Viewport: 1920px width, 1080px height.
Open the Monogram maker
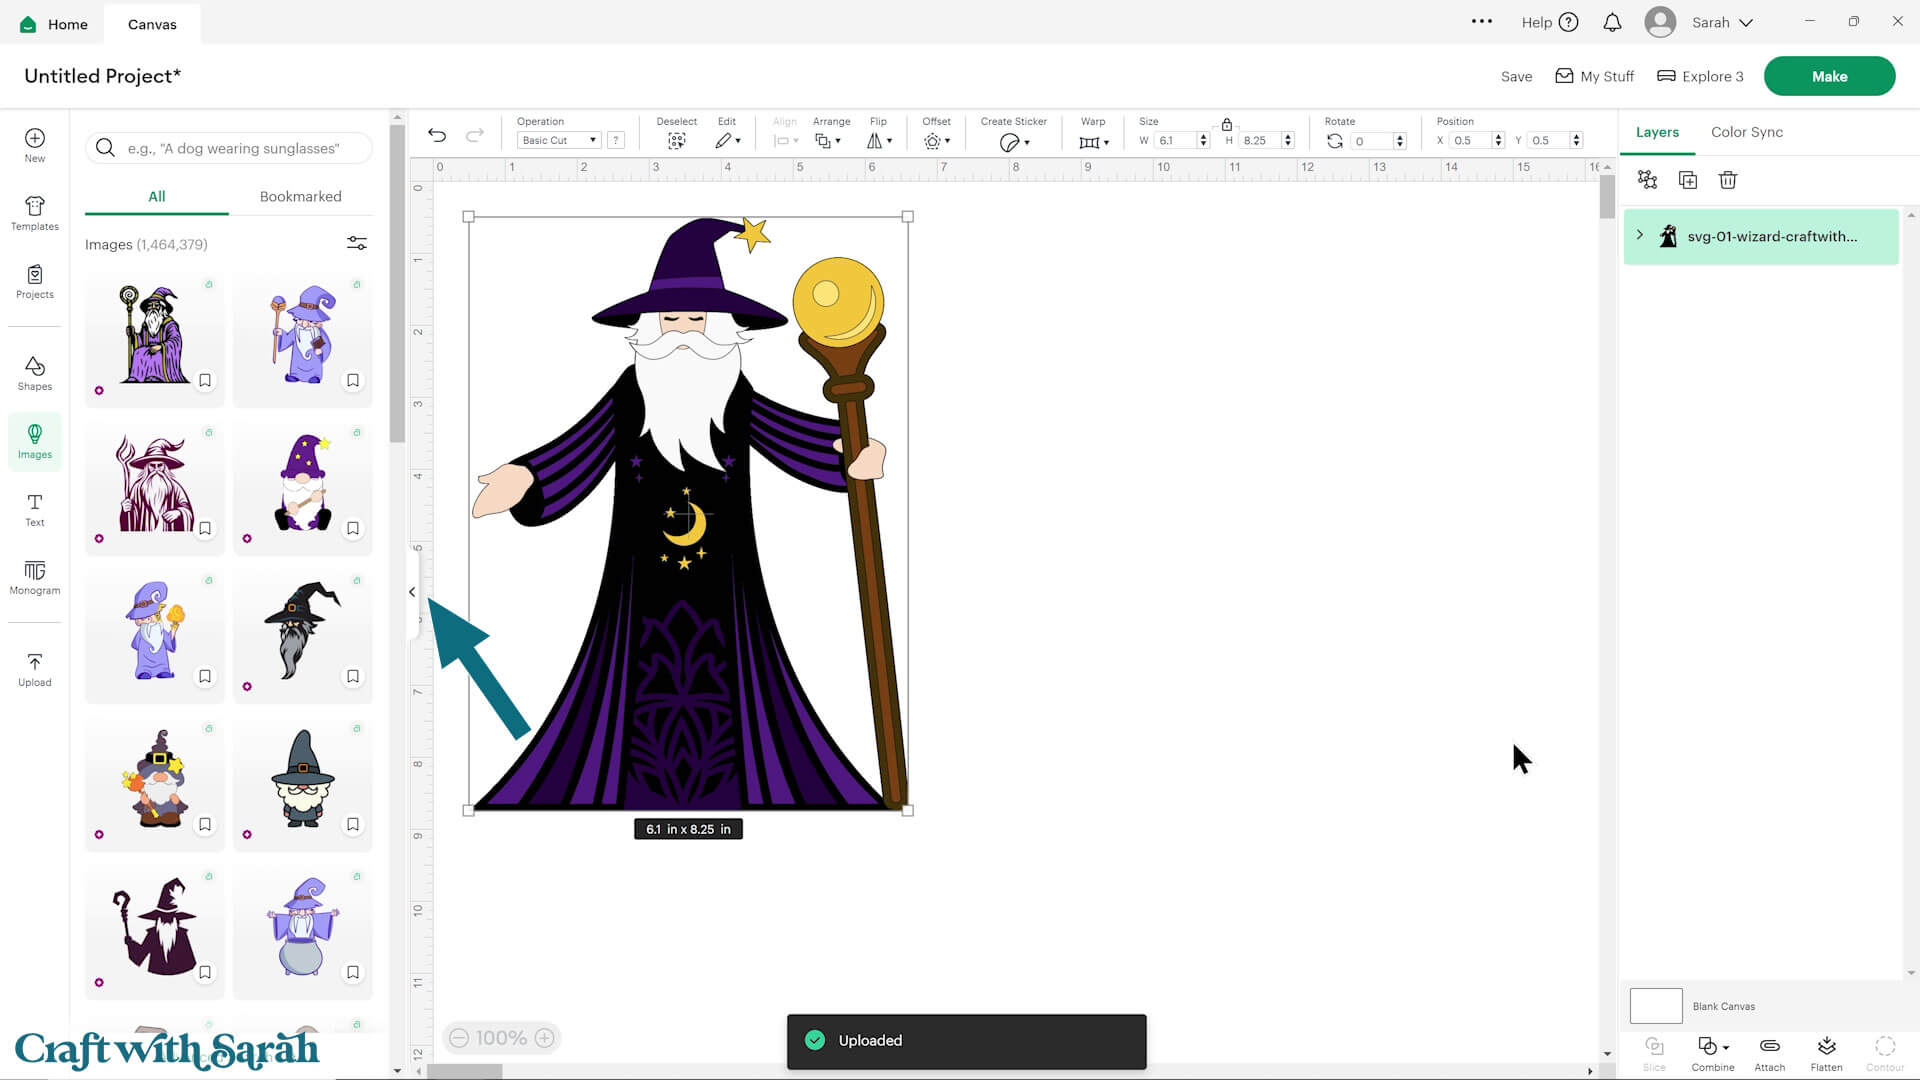click(x=34, y=578)
